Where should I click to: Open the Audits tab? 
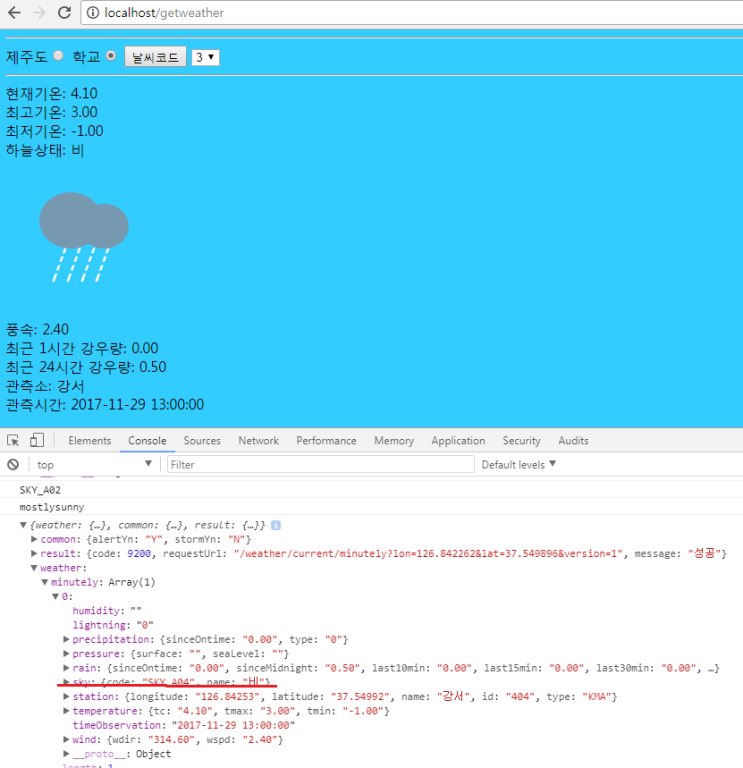pyautogui.click(x=573, y=441)
